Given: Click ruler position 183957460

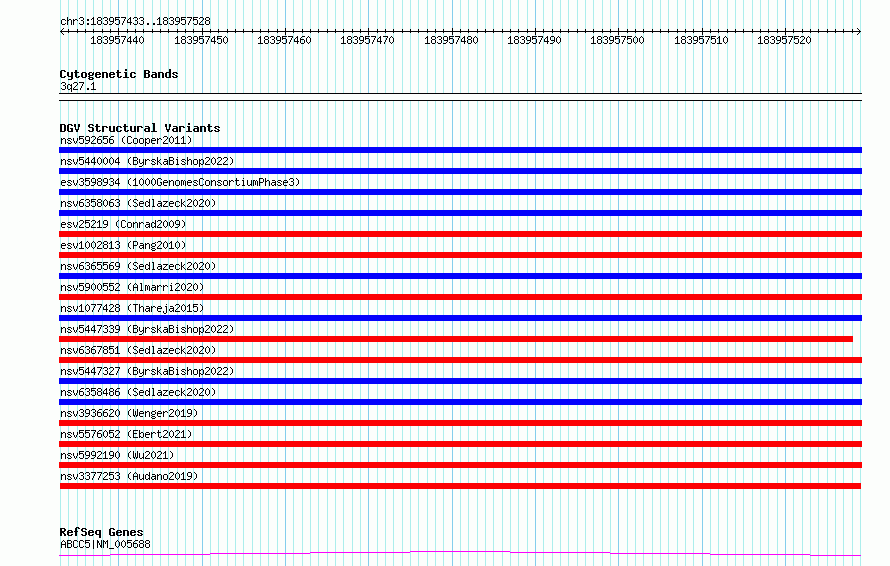Looking at the screenshot, I should 284,40.
